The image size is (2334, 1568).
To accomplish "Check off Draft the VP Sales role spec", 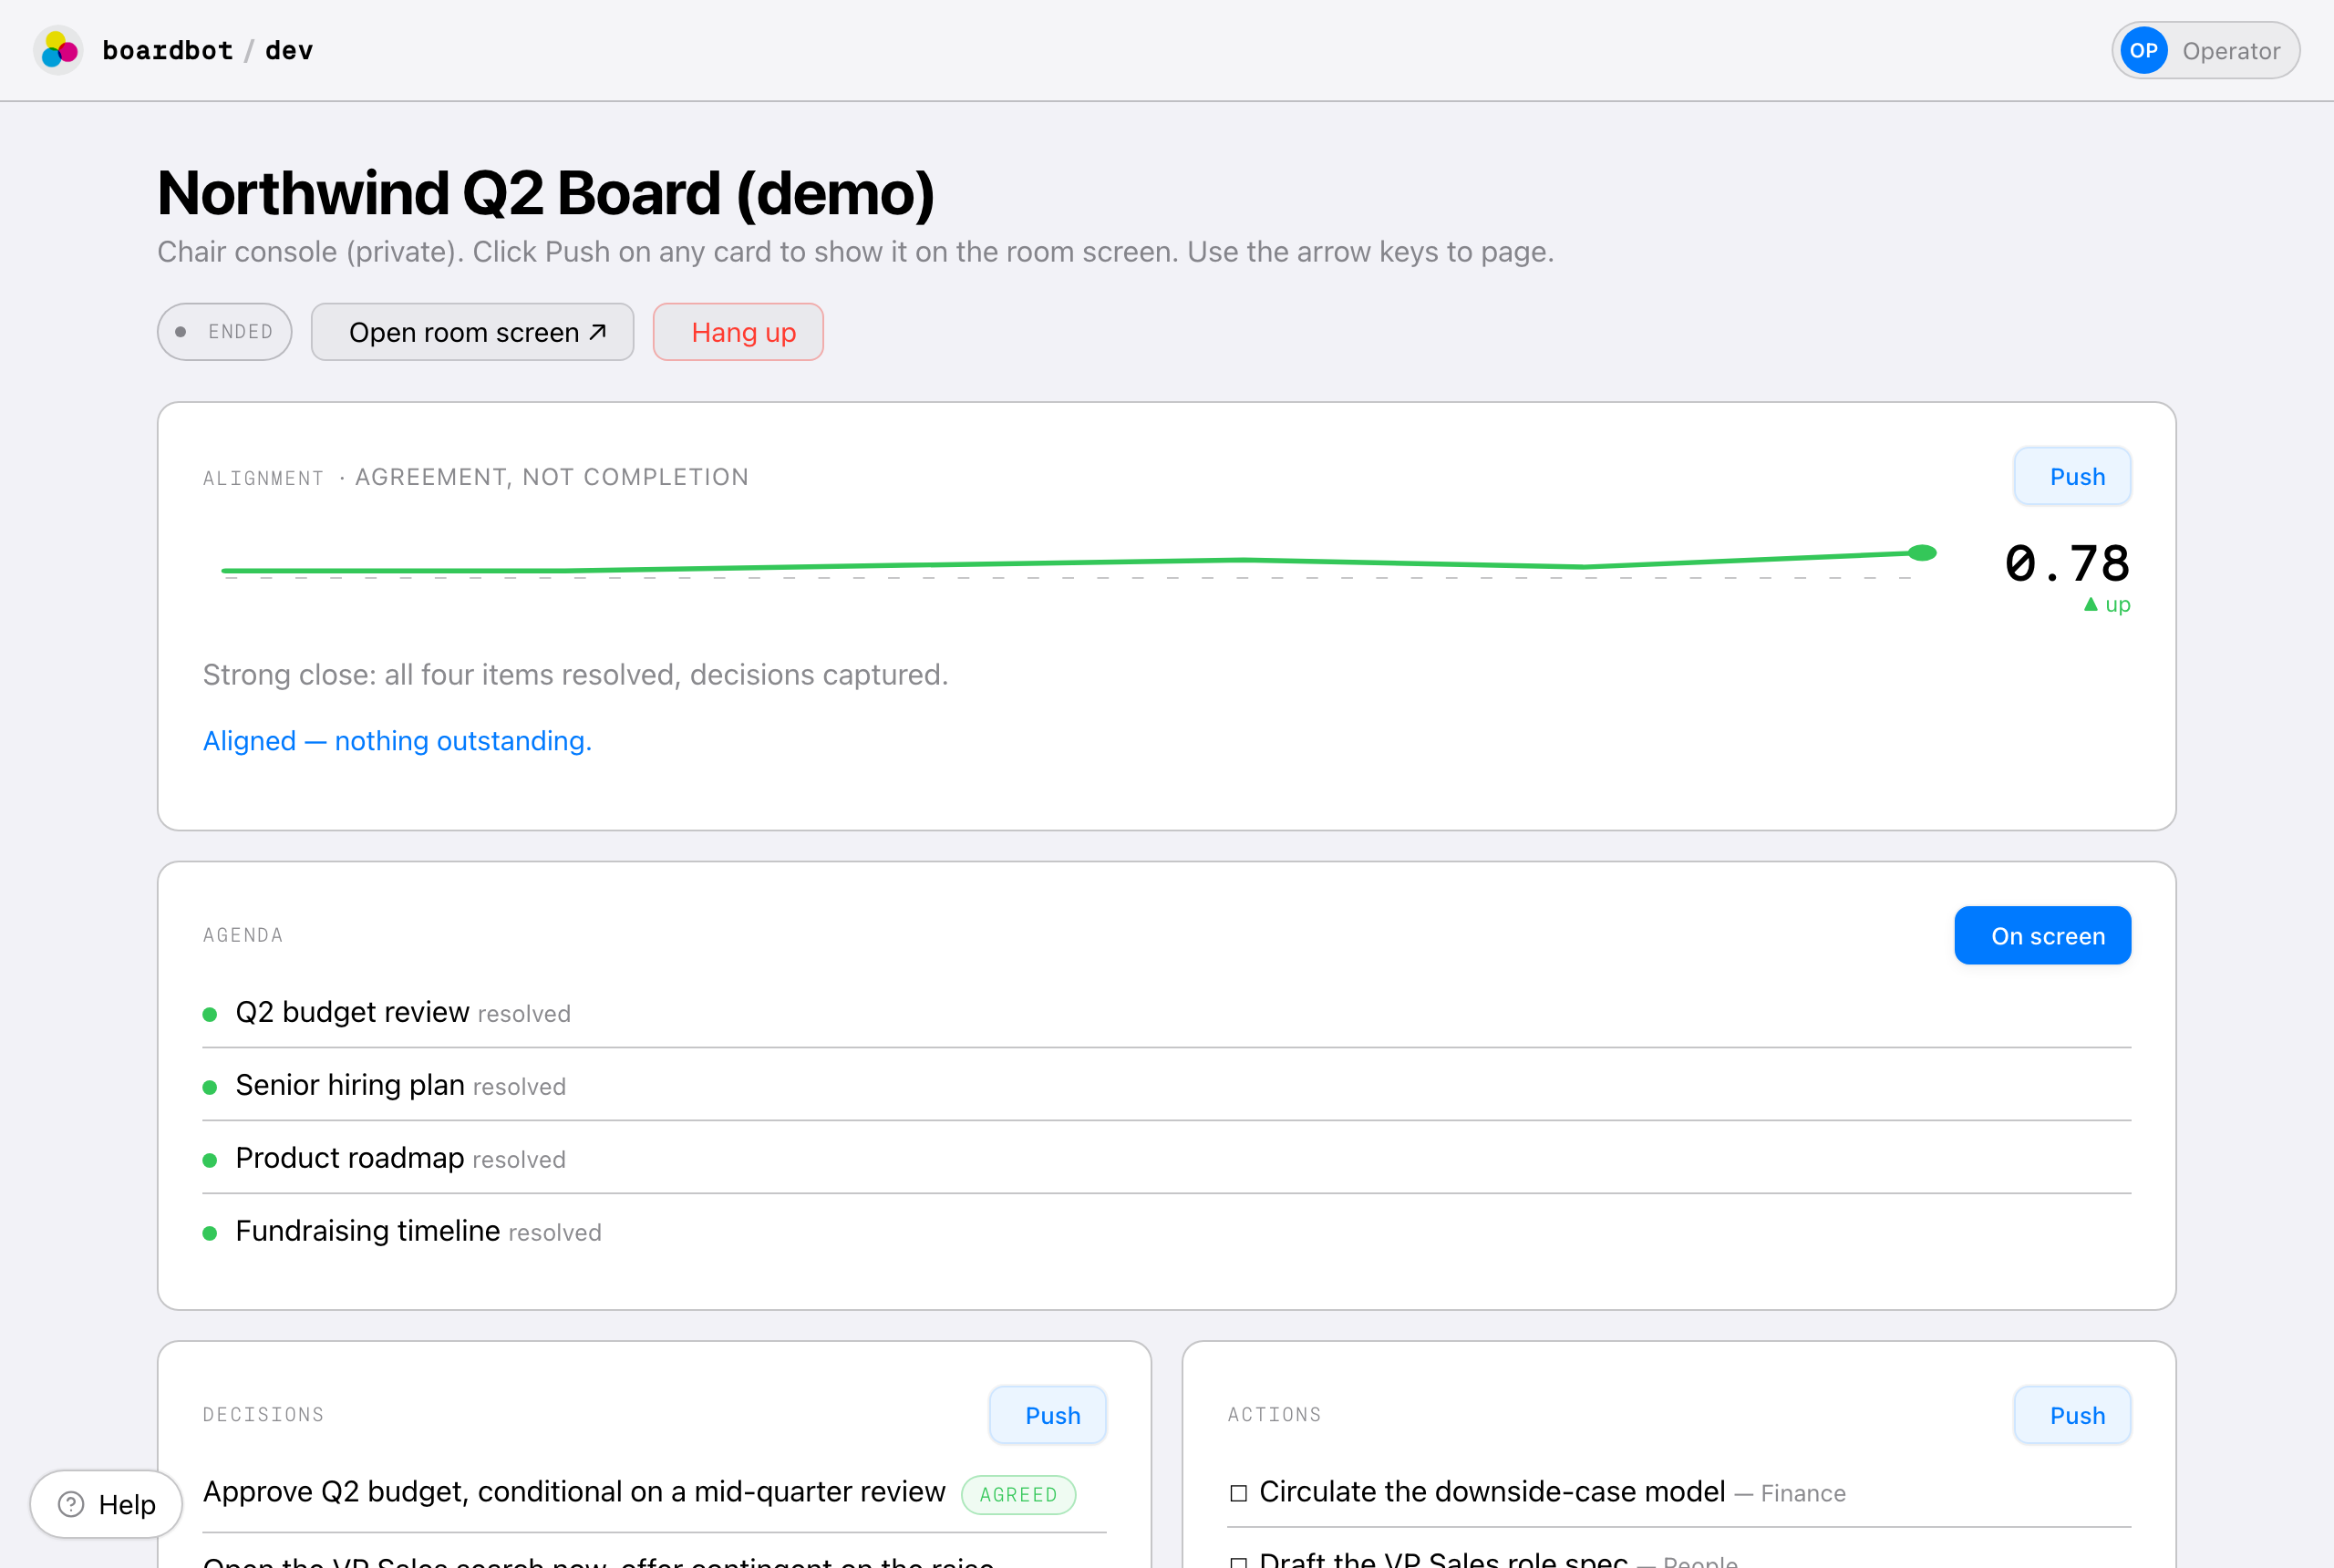I will (x=1238, y=1562).
